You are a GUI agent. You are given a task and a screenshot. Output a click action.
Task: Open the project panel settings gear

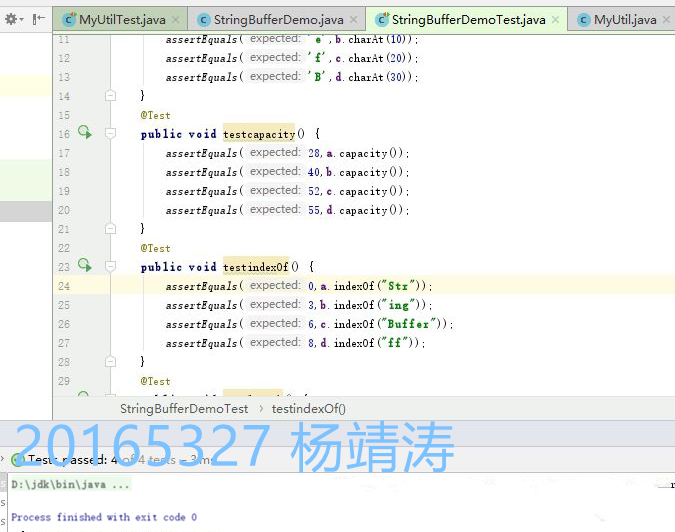[x=11, y=19]
